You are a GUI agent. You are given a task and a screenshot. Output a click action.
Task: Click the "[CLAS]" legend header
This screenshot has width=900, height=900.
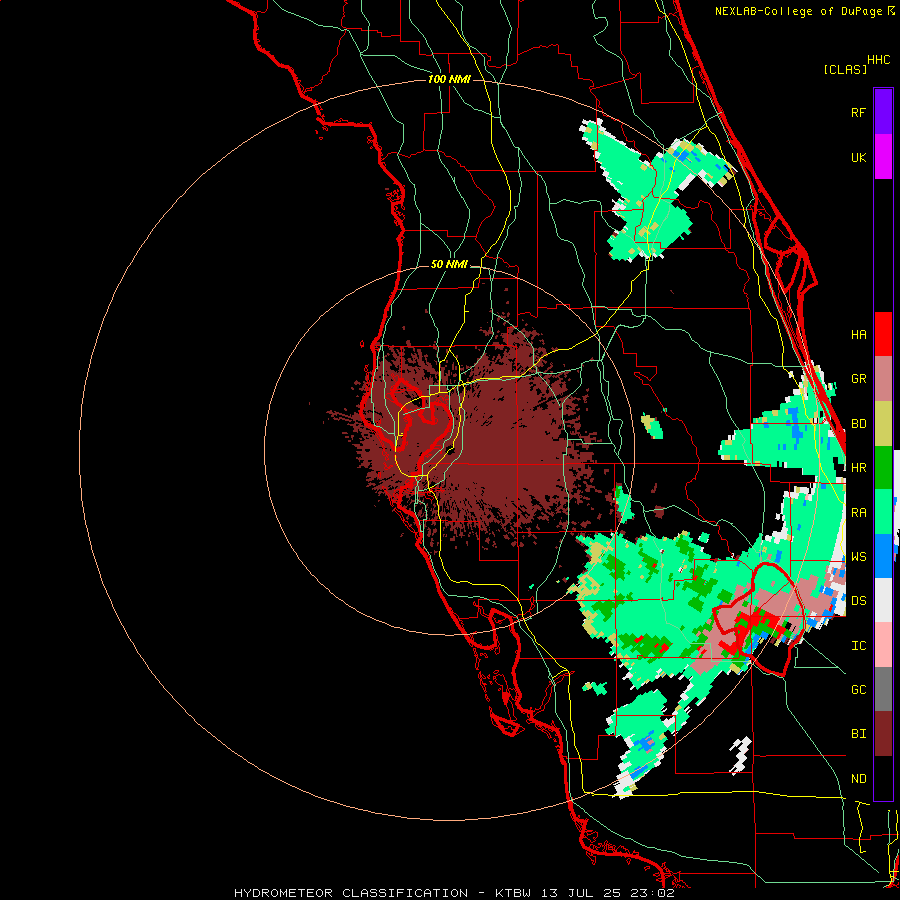point(845,69)
